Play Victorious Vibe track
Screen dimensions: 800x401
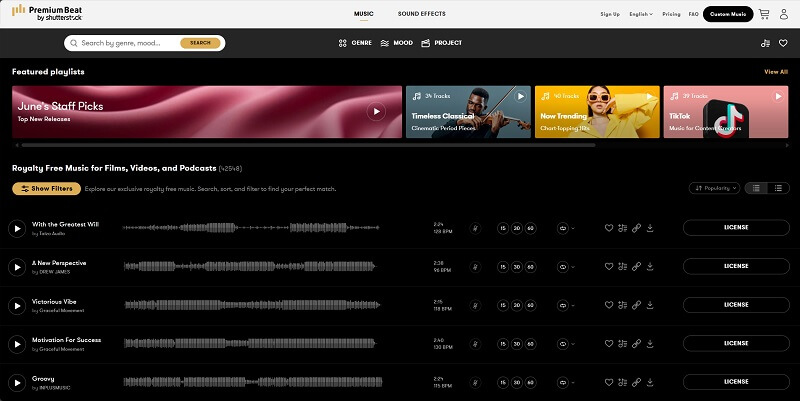tap(17, 306)
